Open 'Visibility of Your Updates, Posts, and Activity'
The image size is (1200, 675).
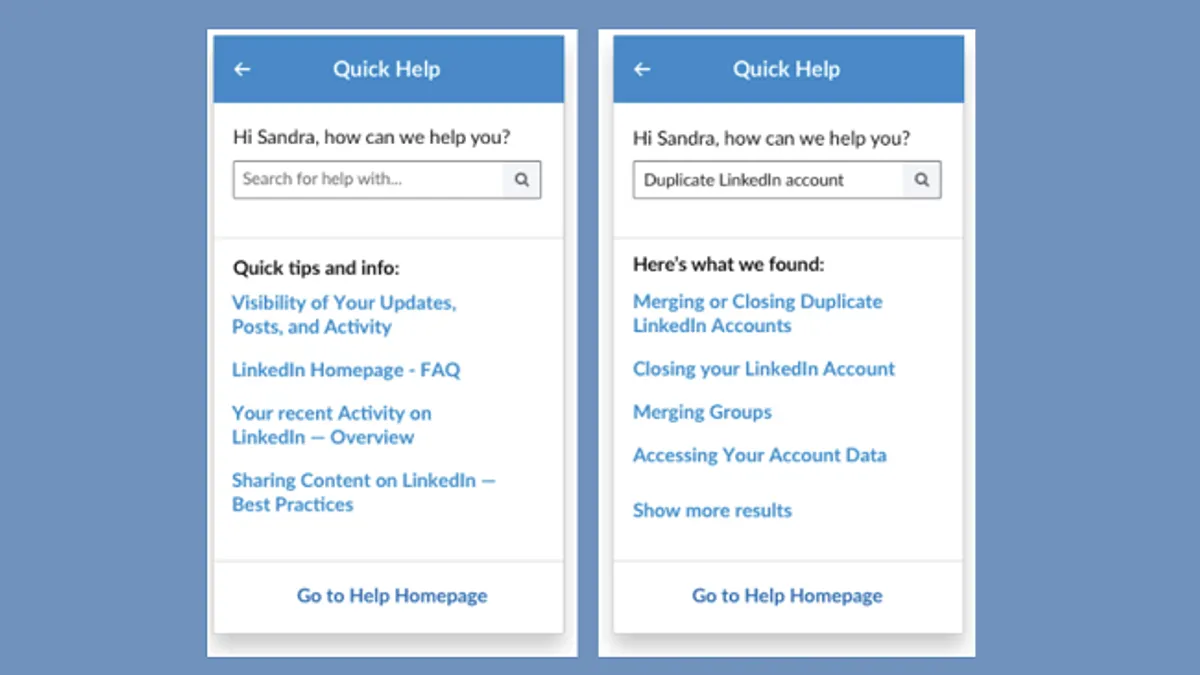[x=344, y=314]
